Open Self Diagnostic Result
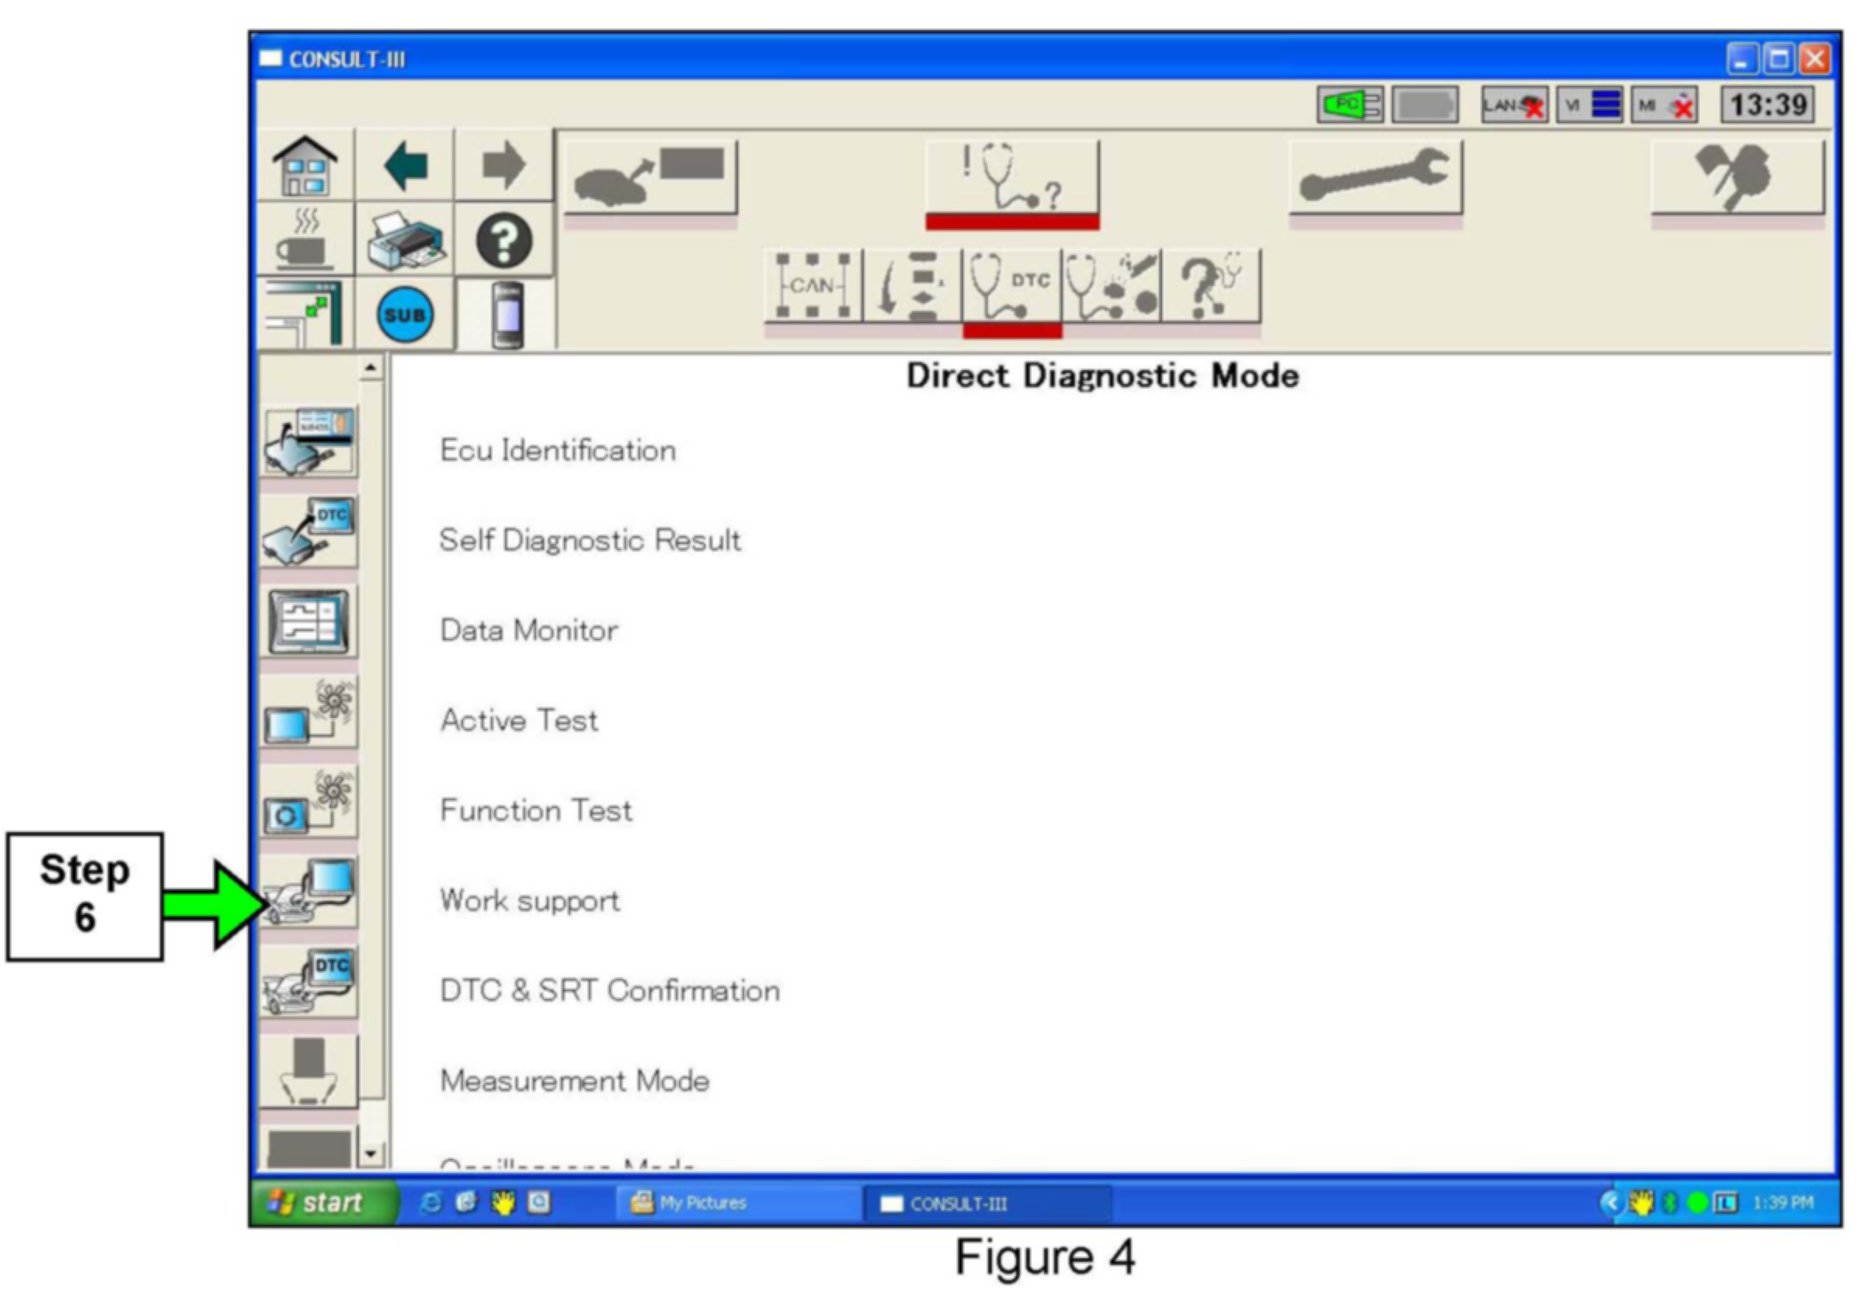The width and height of the screenshot is (1867, 1303). coord(590,540)
